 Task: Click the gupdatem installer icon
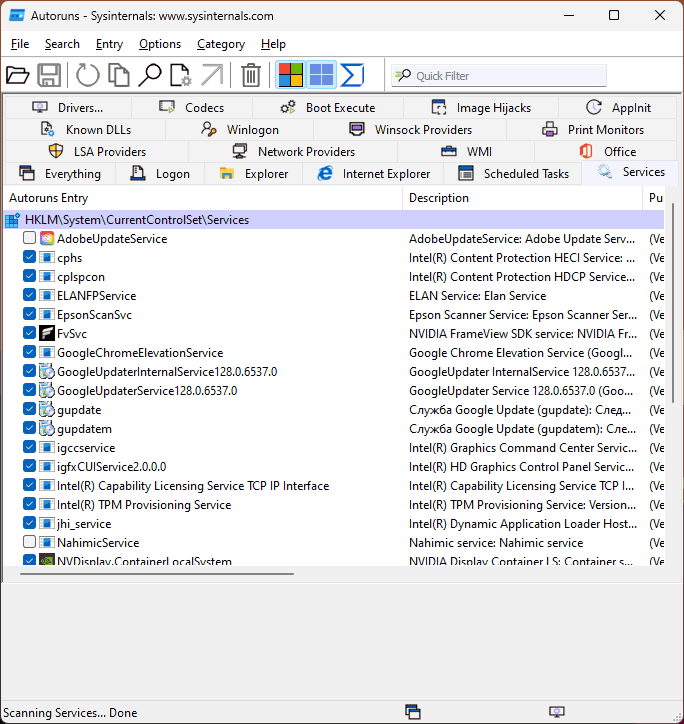coord(47,428)
